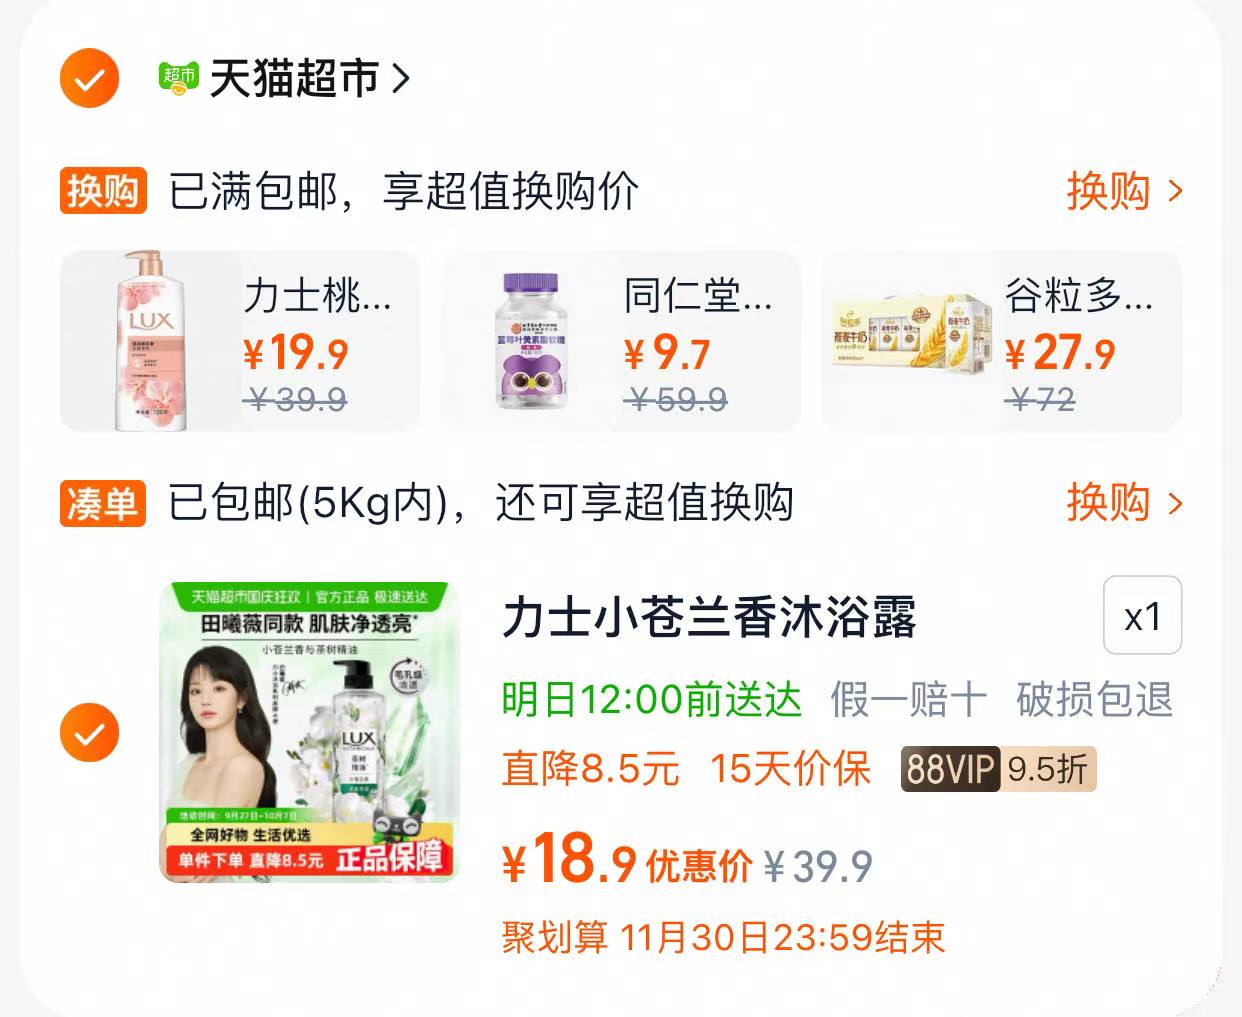Uncheck the 天猫超市 store selection checkbox
1242x1017 pixels.
pyautogui.click(x=89, y=78)
